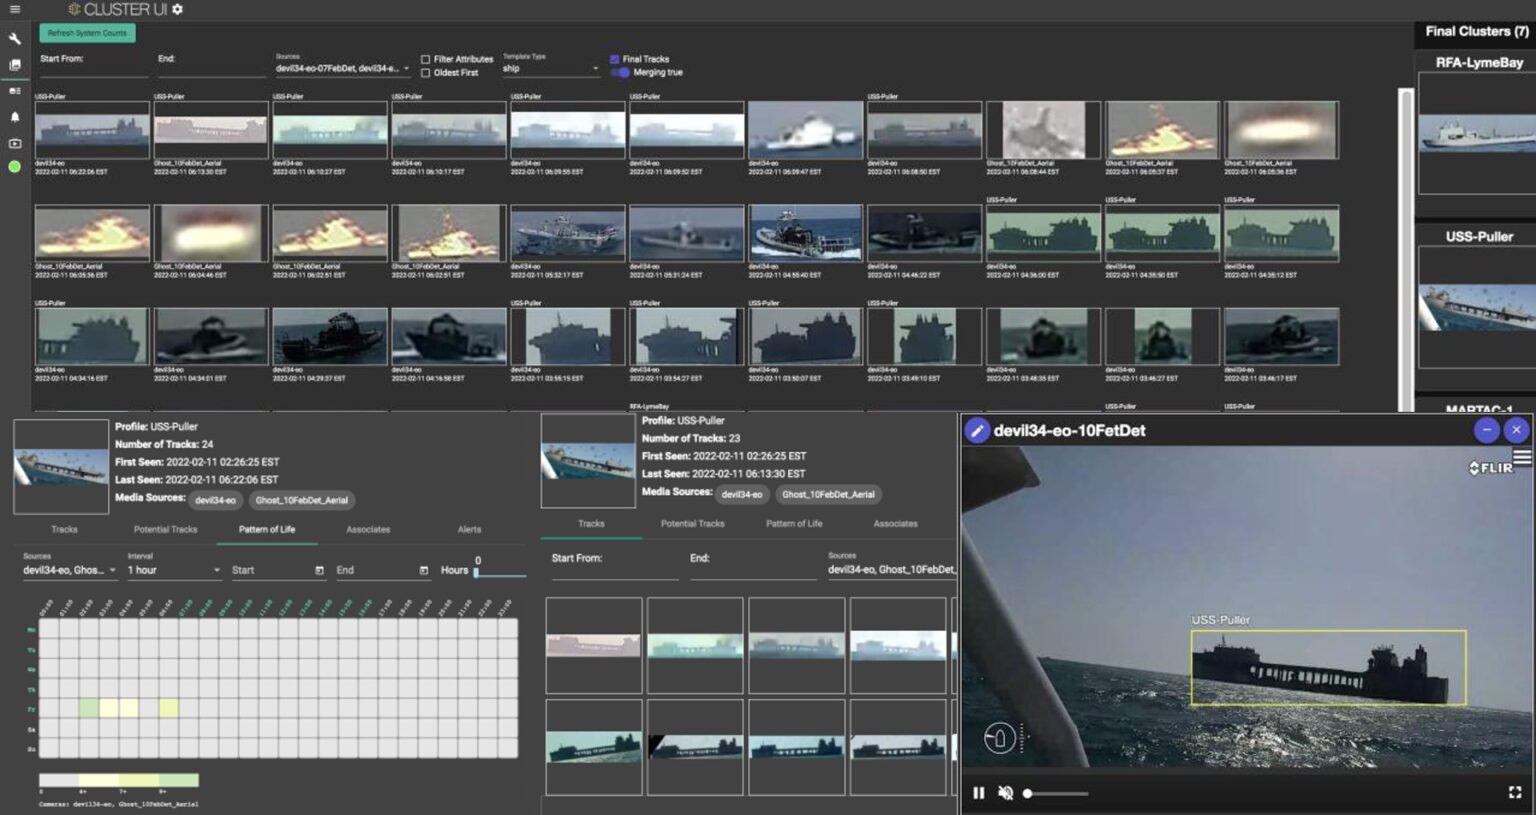Open the Potential Tracks tab in left profile
Screen dimensions: 1536x815
click(165, 529)
